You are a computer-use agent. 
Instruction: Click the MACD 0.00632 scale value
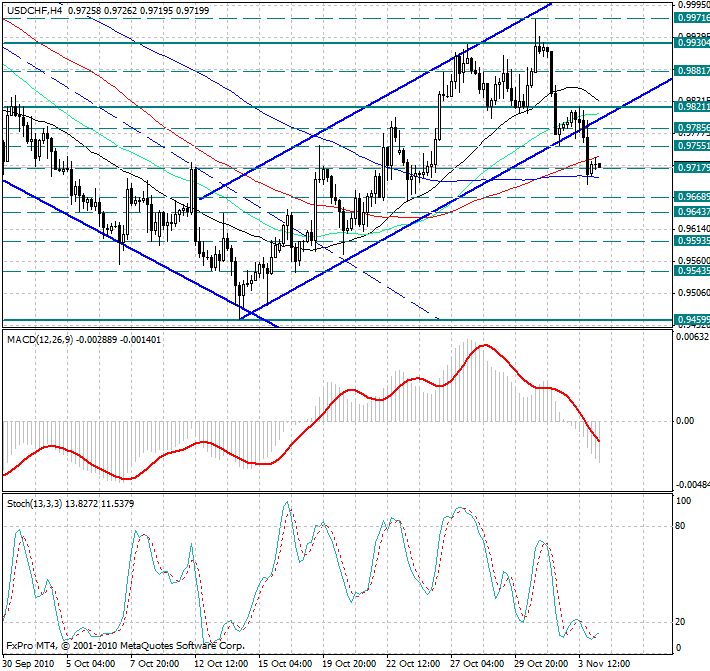pyautogui.click(x=693, y=336)
